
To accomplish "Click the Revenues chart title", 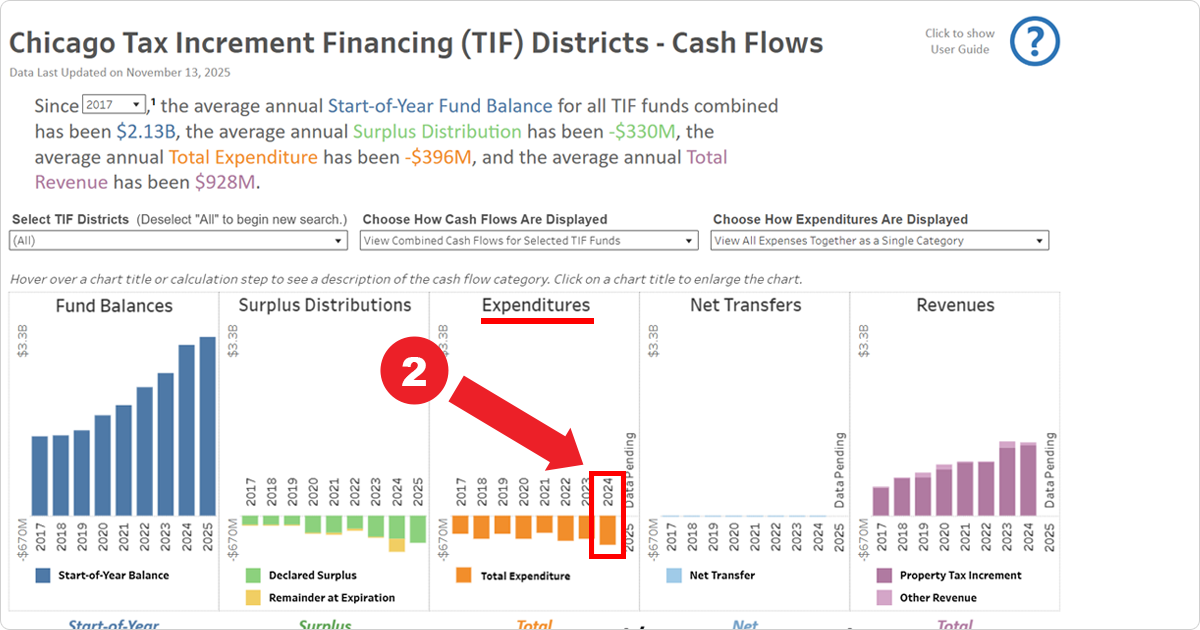I will pos(957,305).
